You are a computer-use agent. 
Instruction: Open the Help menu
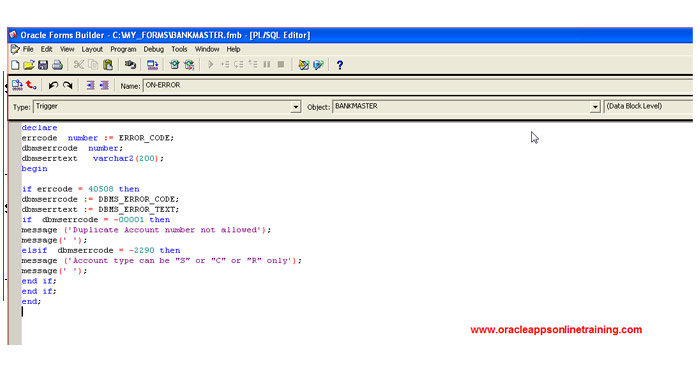233,49
